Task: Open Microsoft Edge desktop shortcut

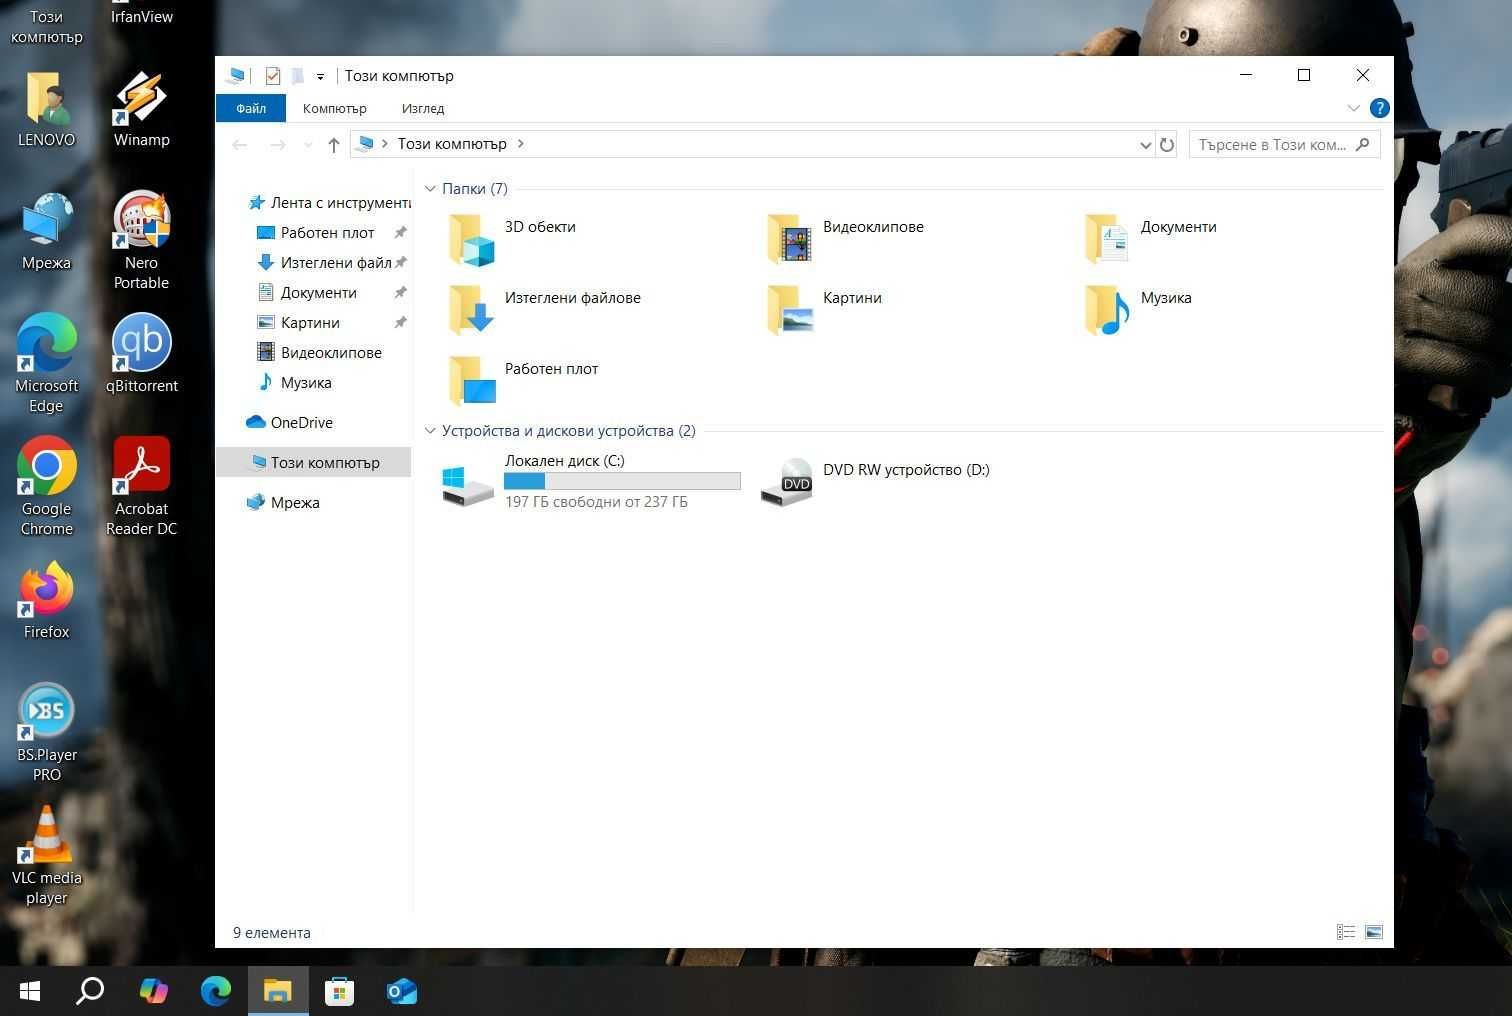Action: click(47, 363)
